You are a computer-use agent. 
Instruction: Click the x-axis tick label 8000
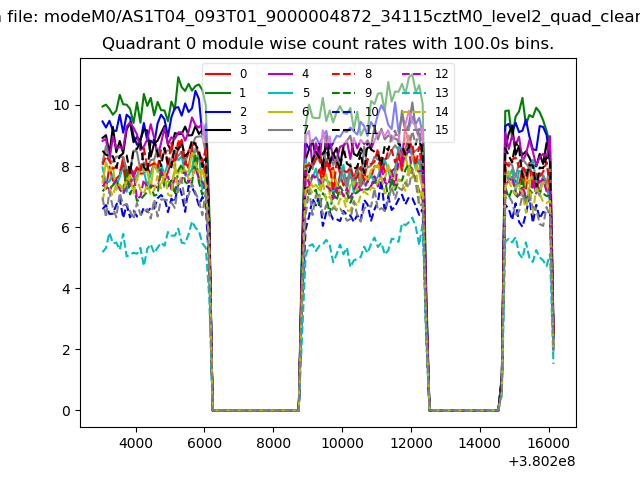point(273,442)
